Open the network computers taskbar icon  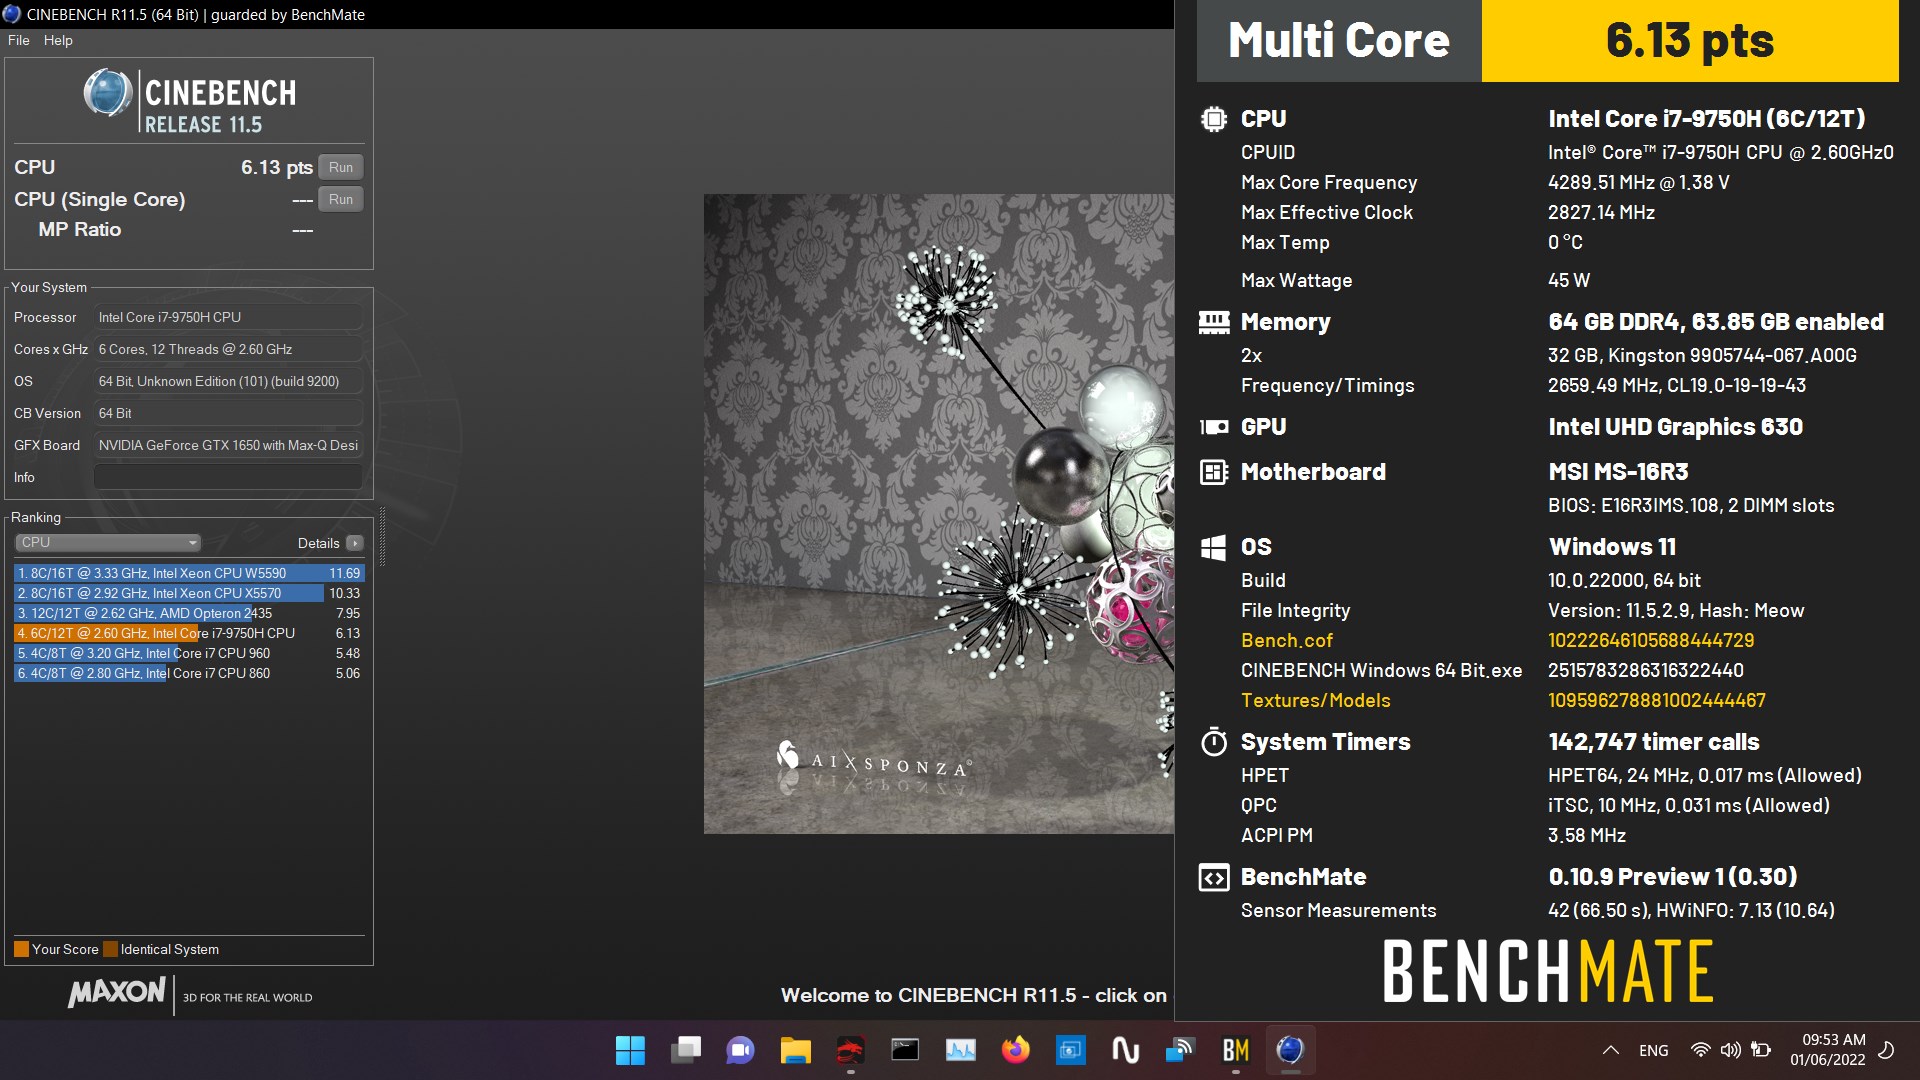1180,1050
